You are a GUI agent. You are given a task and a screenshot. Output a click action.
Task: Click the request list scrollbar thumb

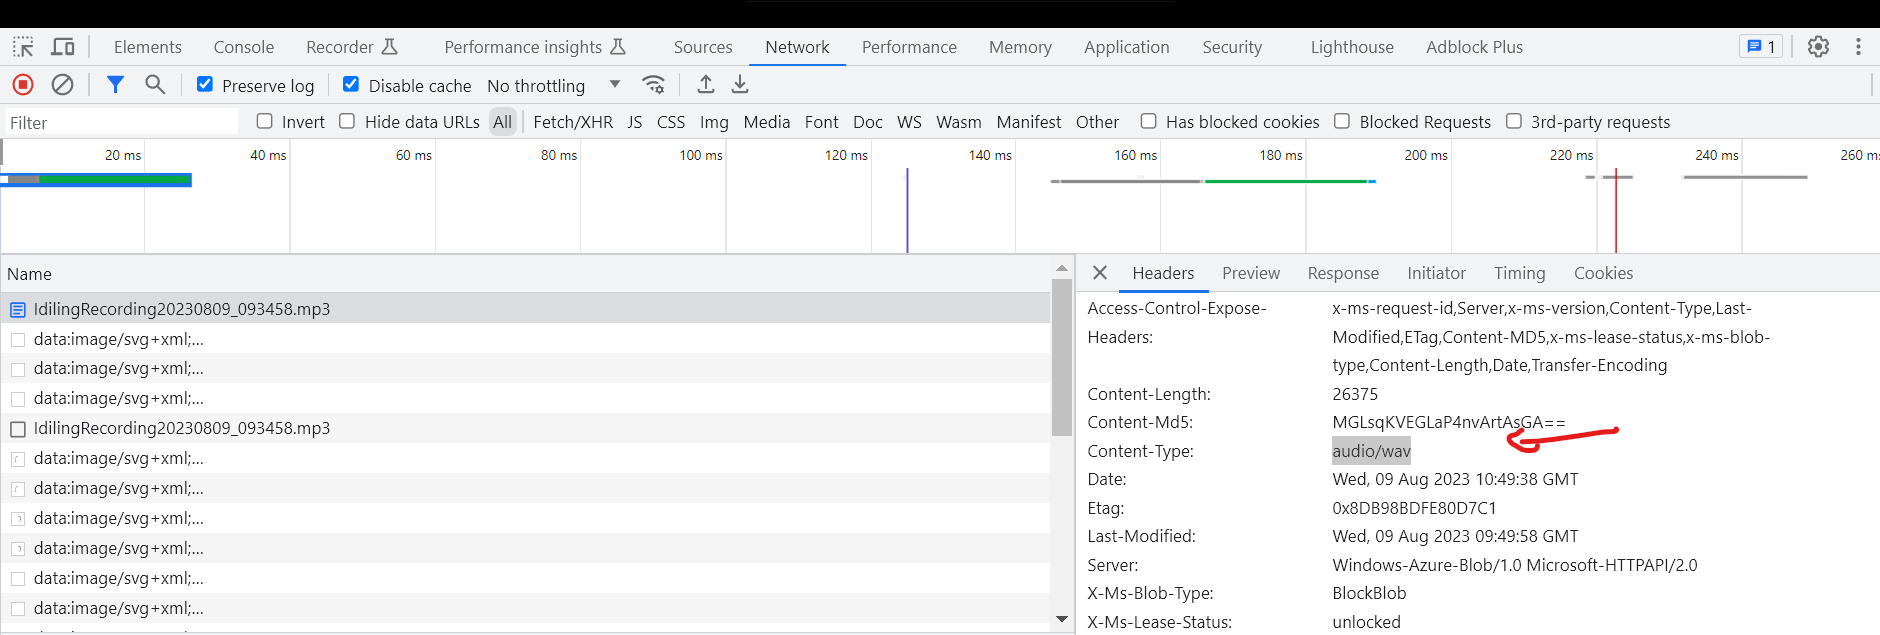1062,357
